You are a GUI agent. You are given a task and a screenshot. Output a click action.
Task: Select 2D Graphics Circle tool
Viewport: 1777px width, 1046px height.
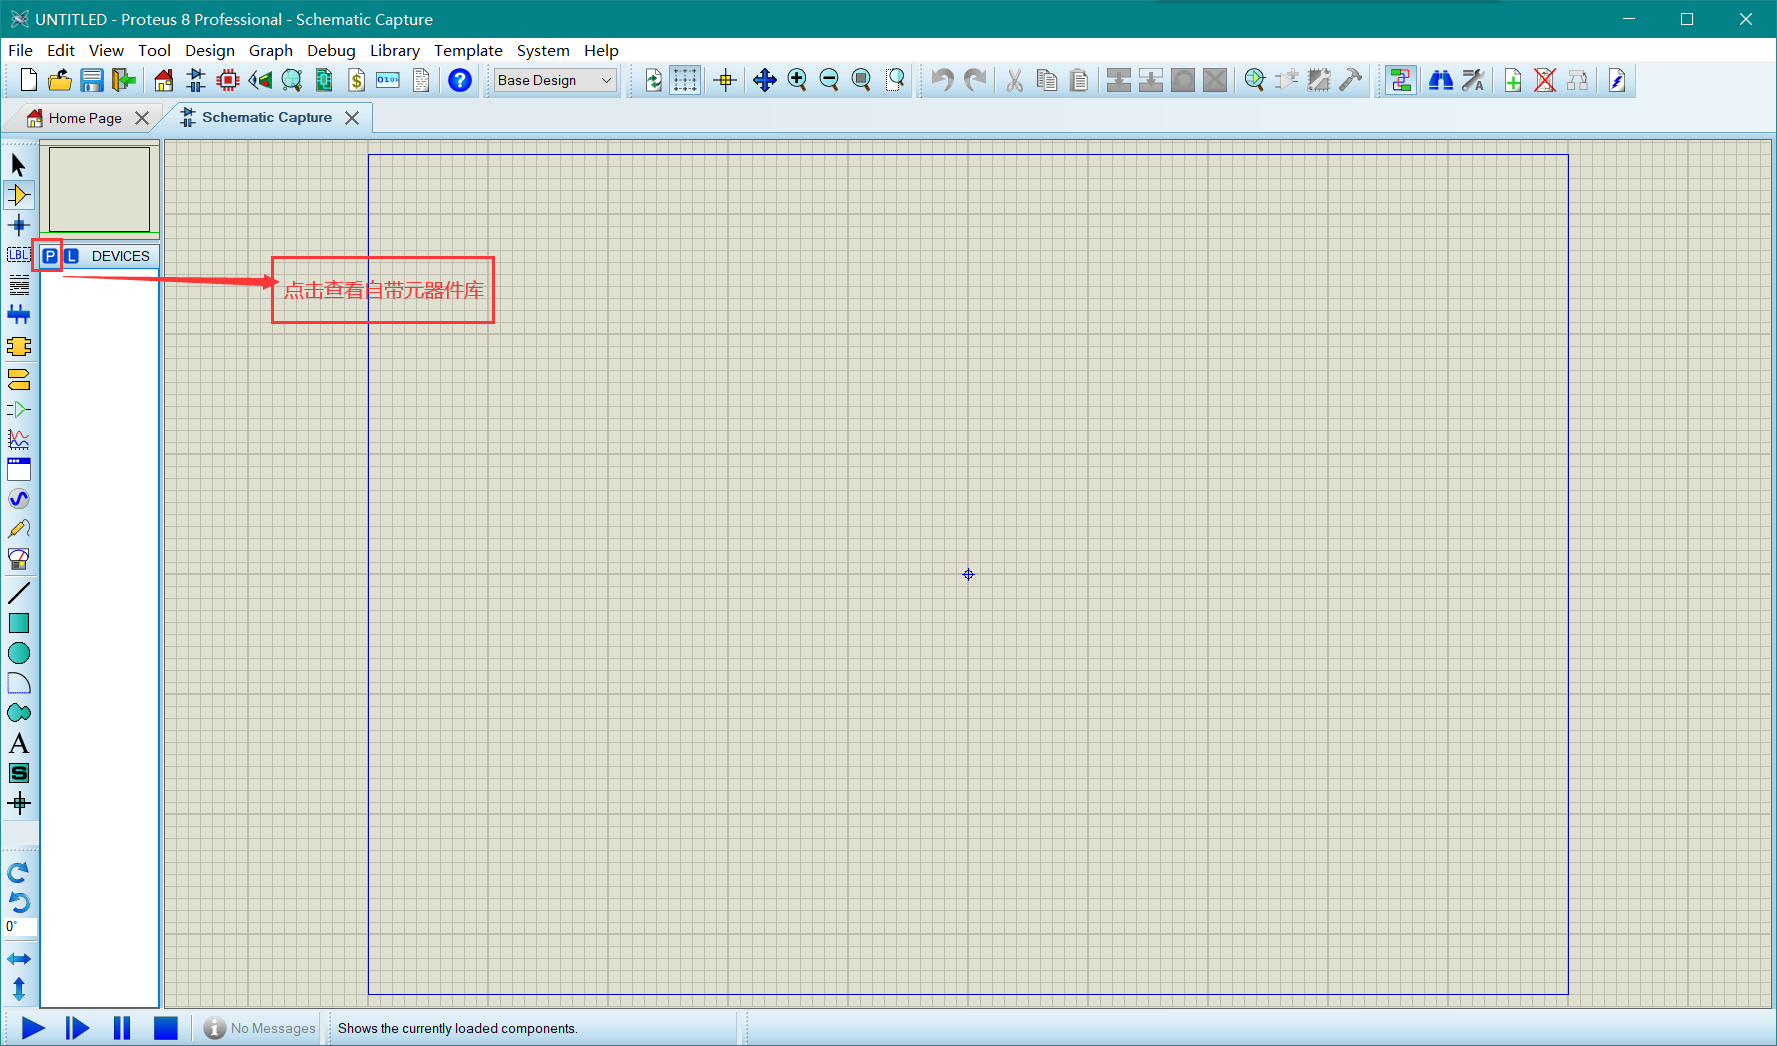point(19,653)
